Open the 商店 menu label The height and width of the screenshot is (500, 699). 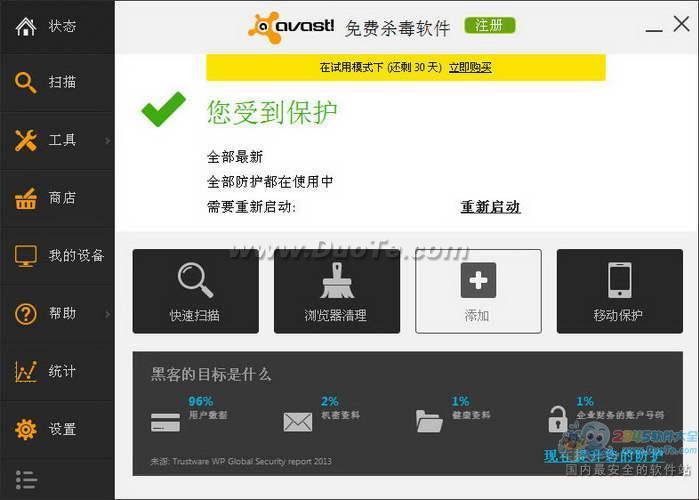[62, 198]
